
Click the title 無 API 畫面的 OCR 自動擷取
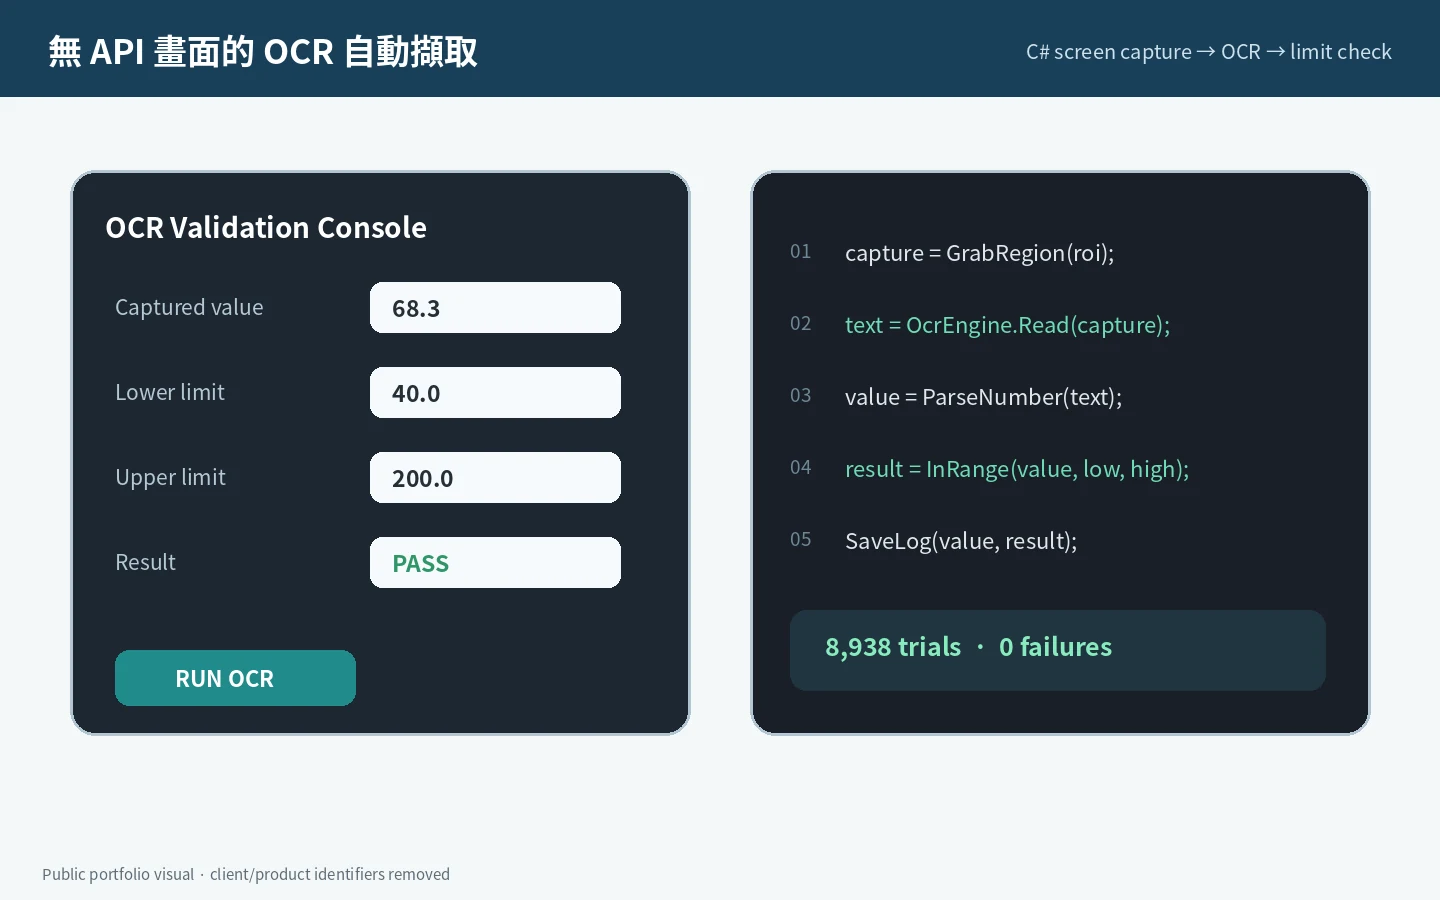click(x=263, y=51)
